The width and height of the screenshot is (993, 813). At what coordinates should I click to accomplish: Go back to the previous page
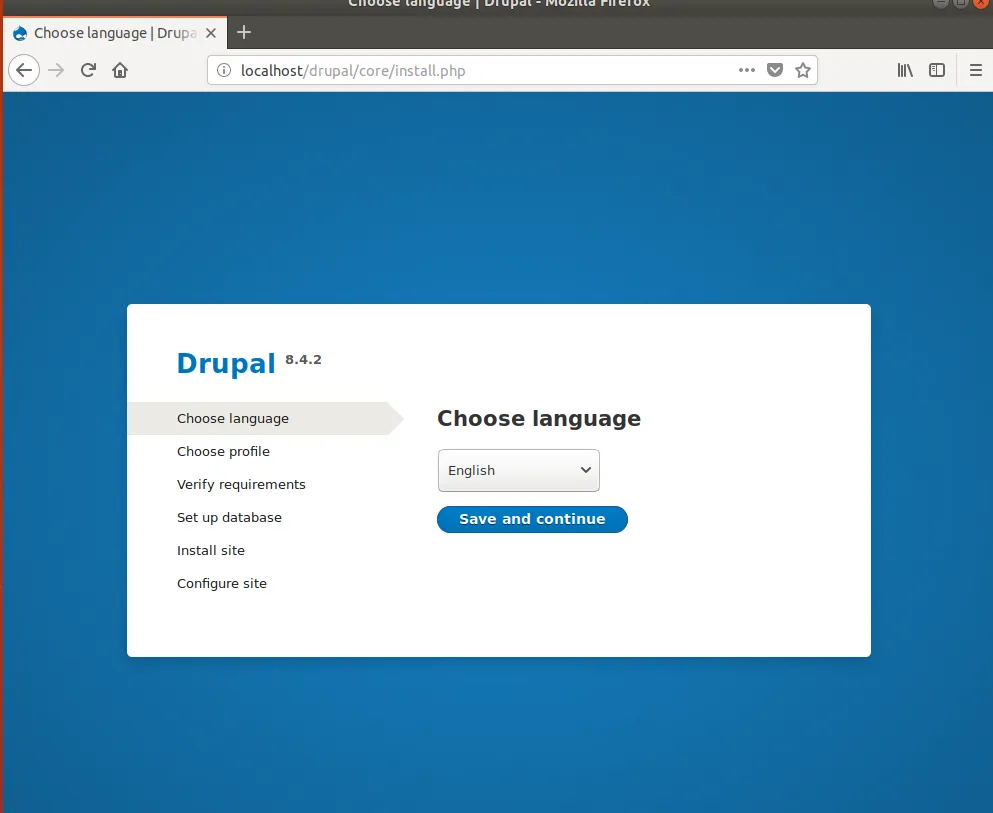click(24, 70)
